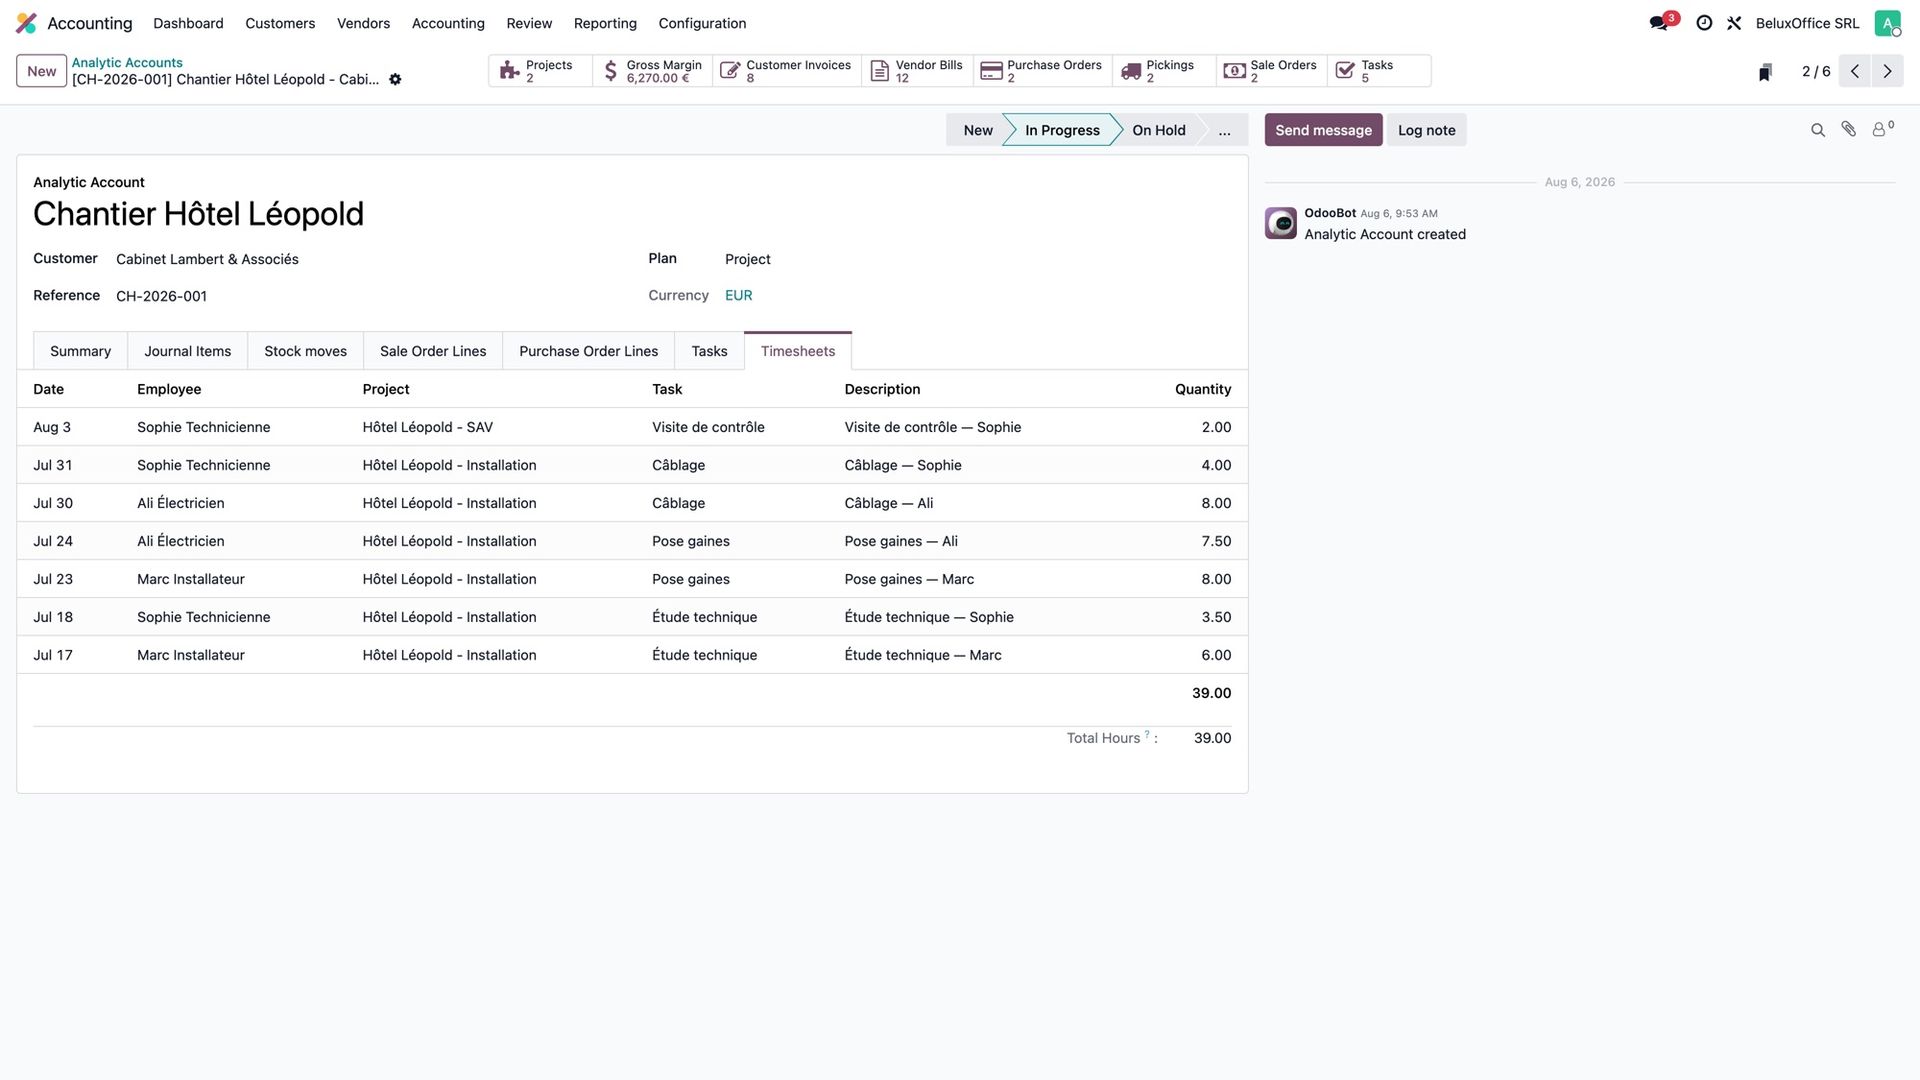The height and width of the screenshot is (1080, 1920).
Task: Show the followers icon in chatter
Action: 1883,129
